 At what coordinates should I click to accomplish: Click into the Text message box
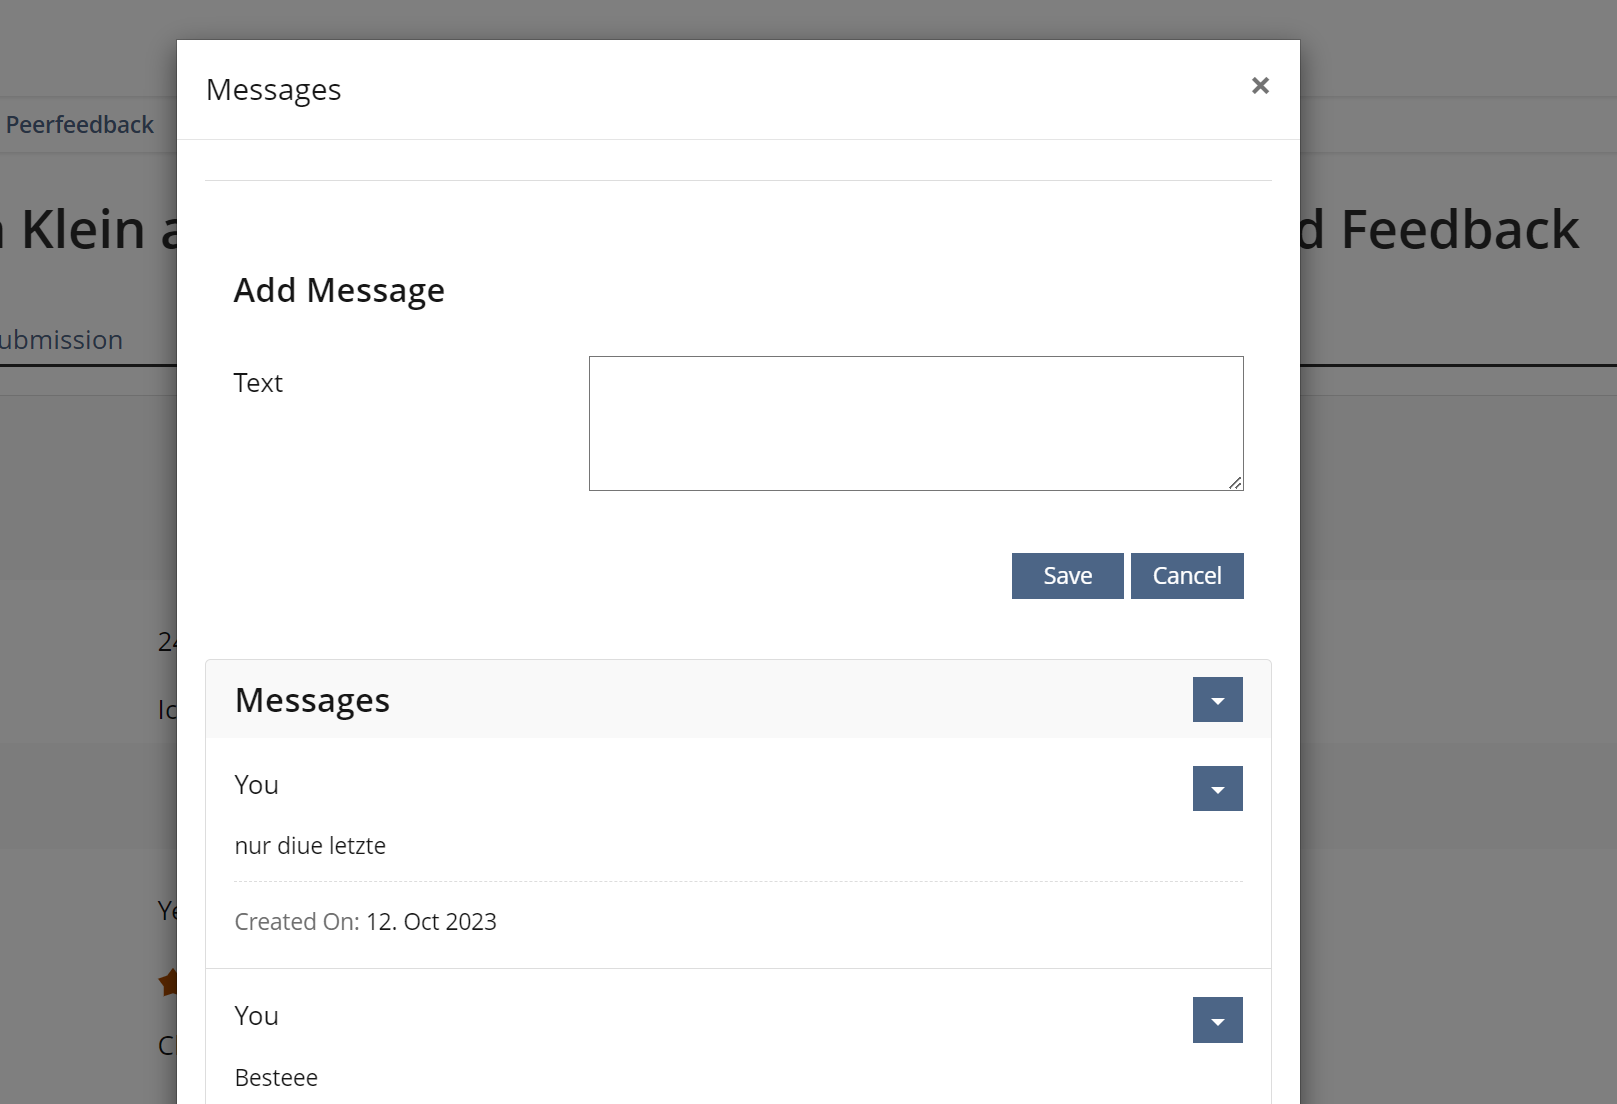point(915,423)
